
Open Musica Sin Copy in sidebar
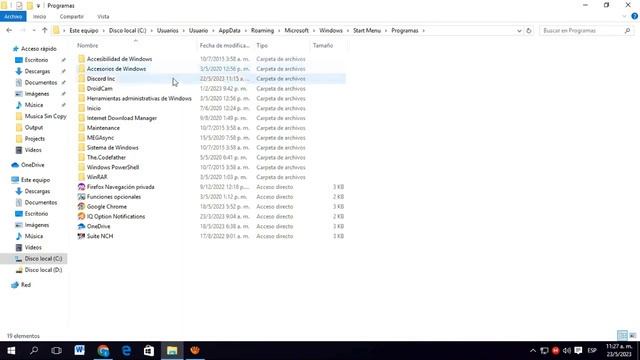coord(45,116)
